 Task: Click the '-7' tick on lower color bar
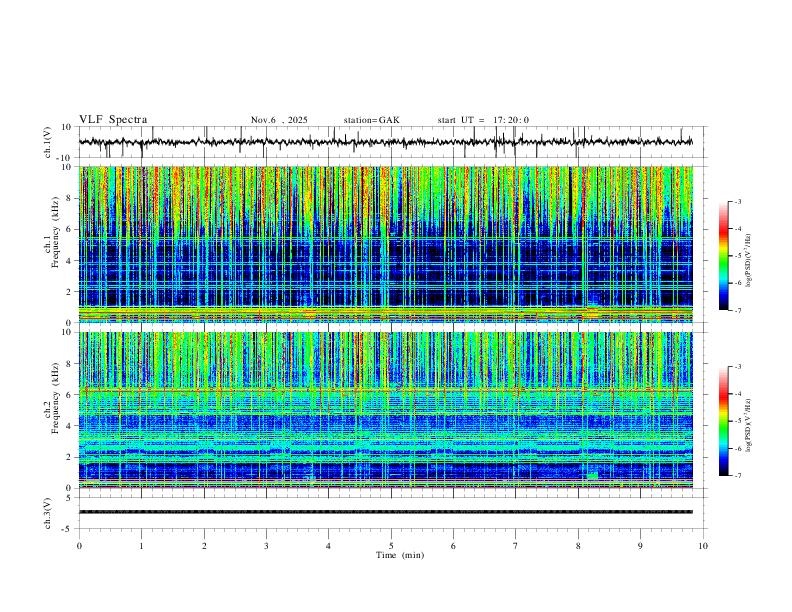[738, 476]
